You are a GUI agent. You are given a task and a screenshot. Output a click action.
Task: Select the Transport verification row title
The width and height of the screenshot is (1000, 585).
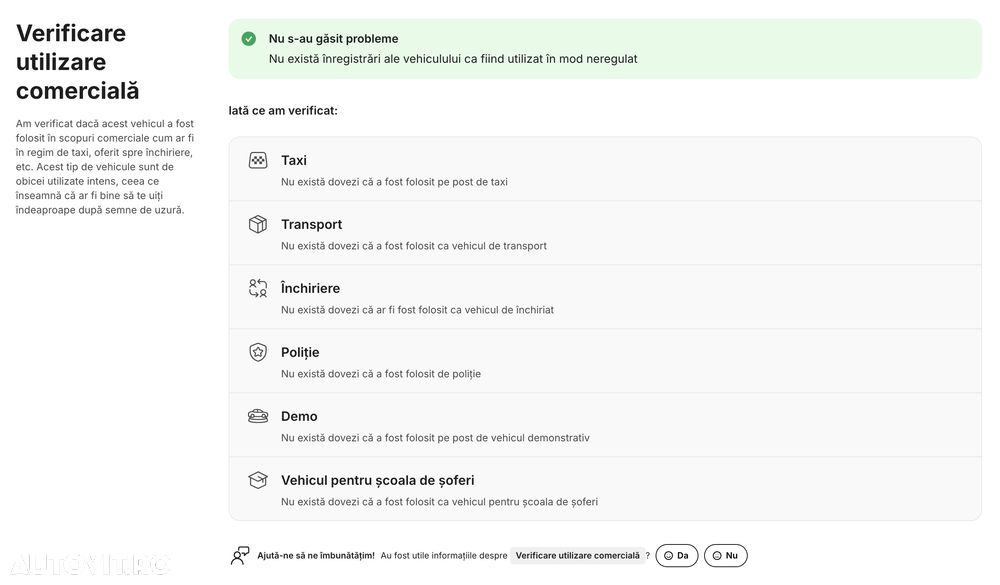tap(311, 225)
